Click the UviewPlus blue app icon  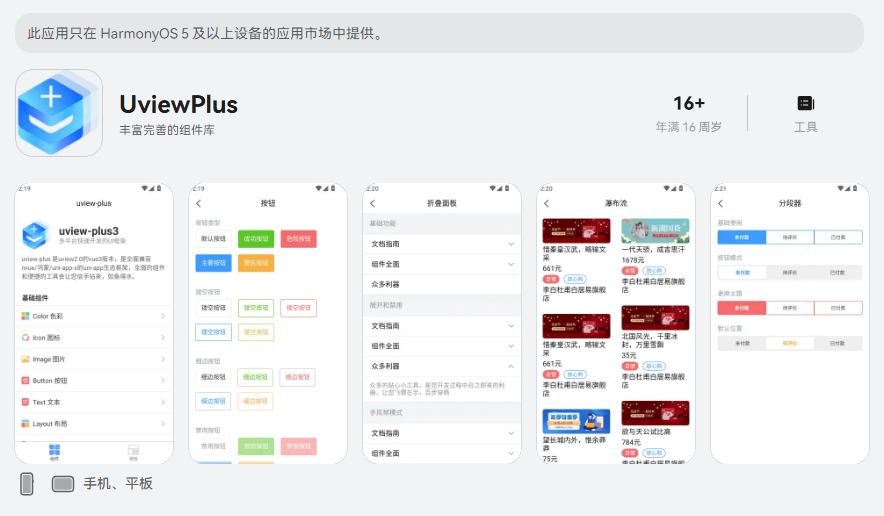tap(59, 113)
